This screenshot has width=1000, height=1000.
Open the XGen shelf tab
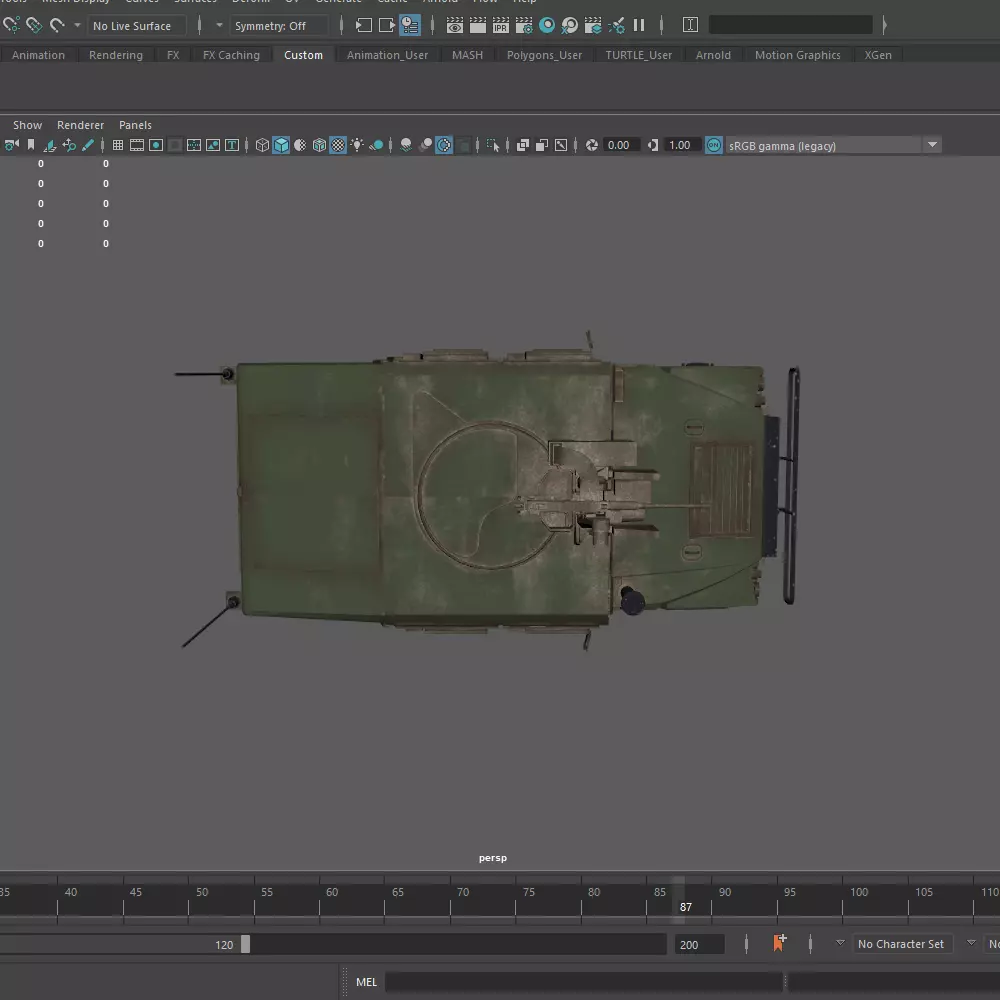[x=878, y=55]
